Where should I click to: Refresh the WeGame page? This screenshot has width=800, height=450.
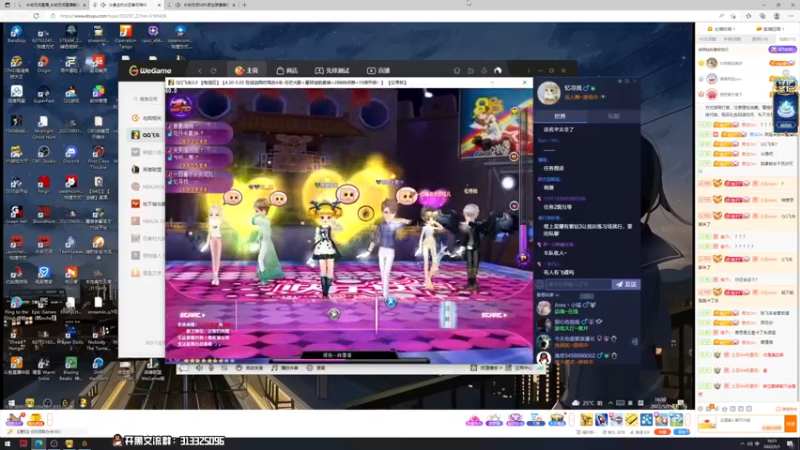pos(214,70)
